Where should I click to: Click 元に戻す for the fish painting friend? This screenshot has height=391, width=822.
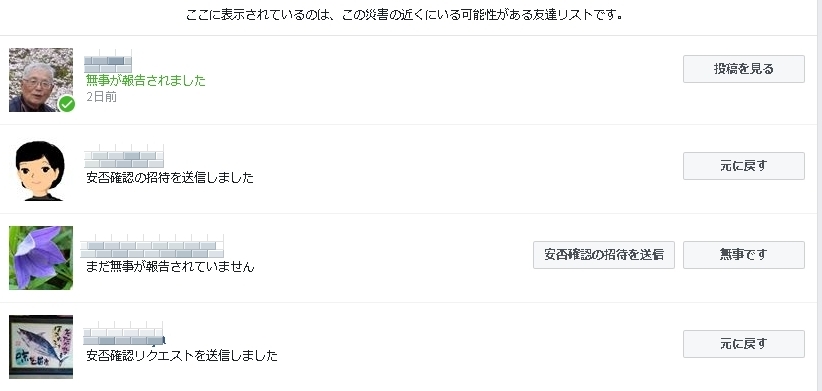click(743, 344)
